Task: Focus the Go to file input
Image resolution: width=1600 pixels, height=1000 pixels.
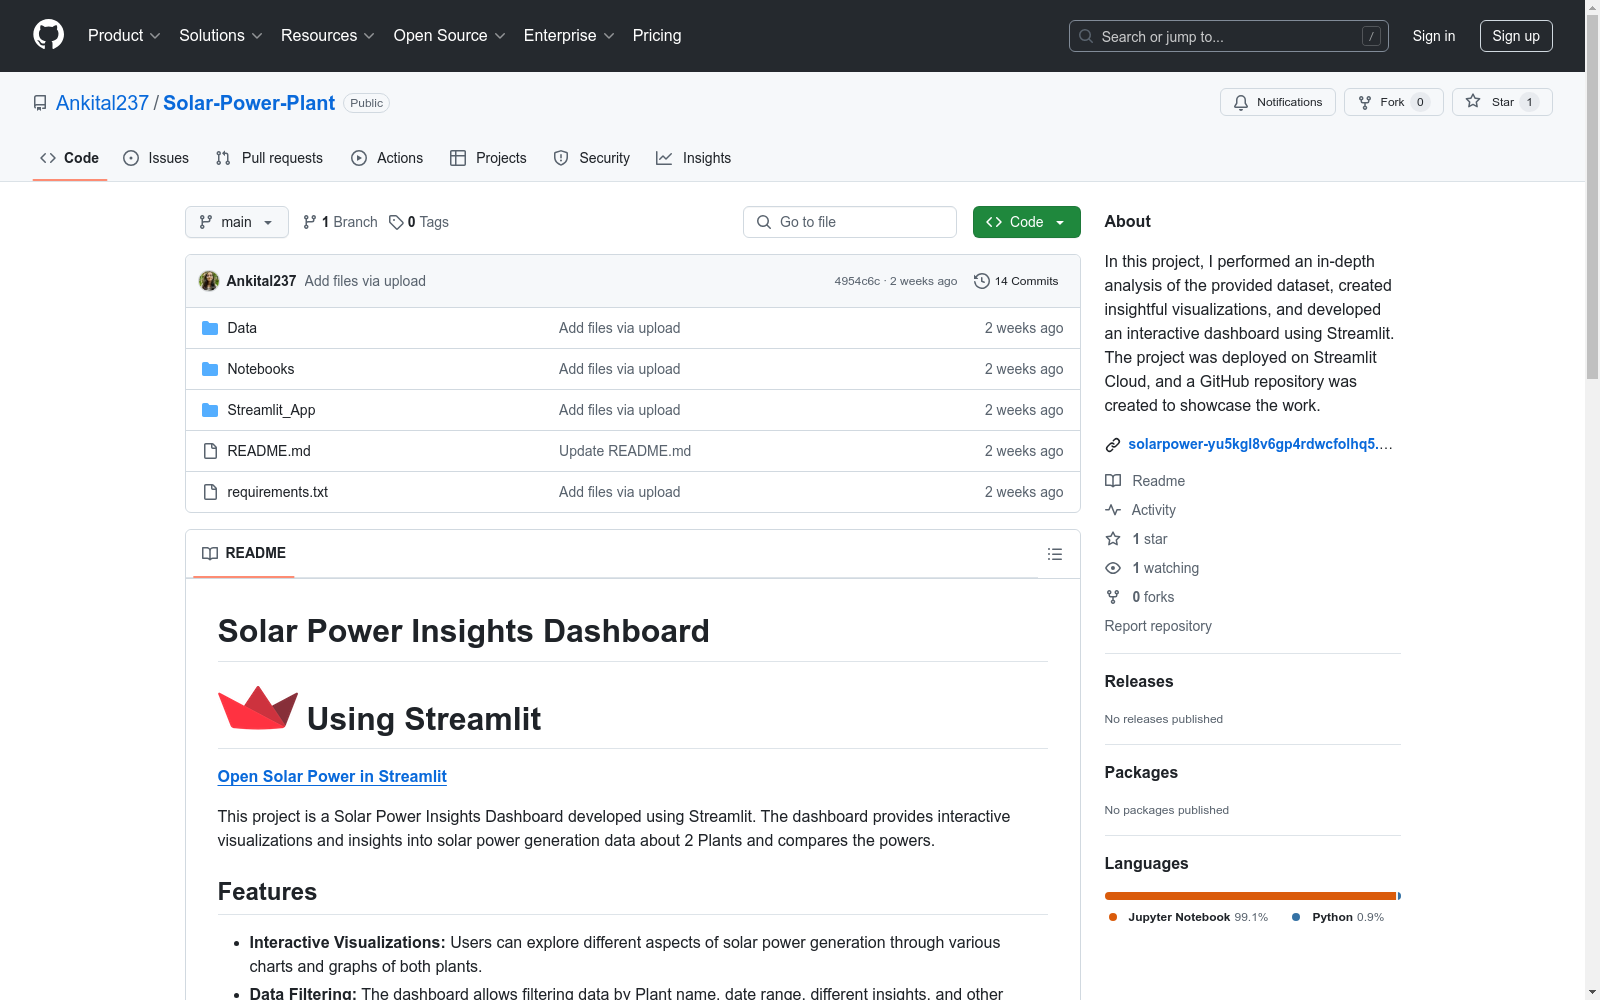Action: (x=850, y=222)
